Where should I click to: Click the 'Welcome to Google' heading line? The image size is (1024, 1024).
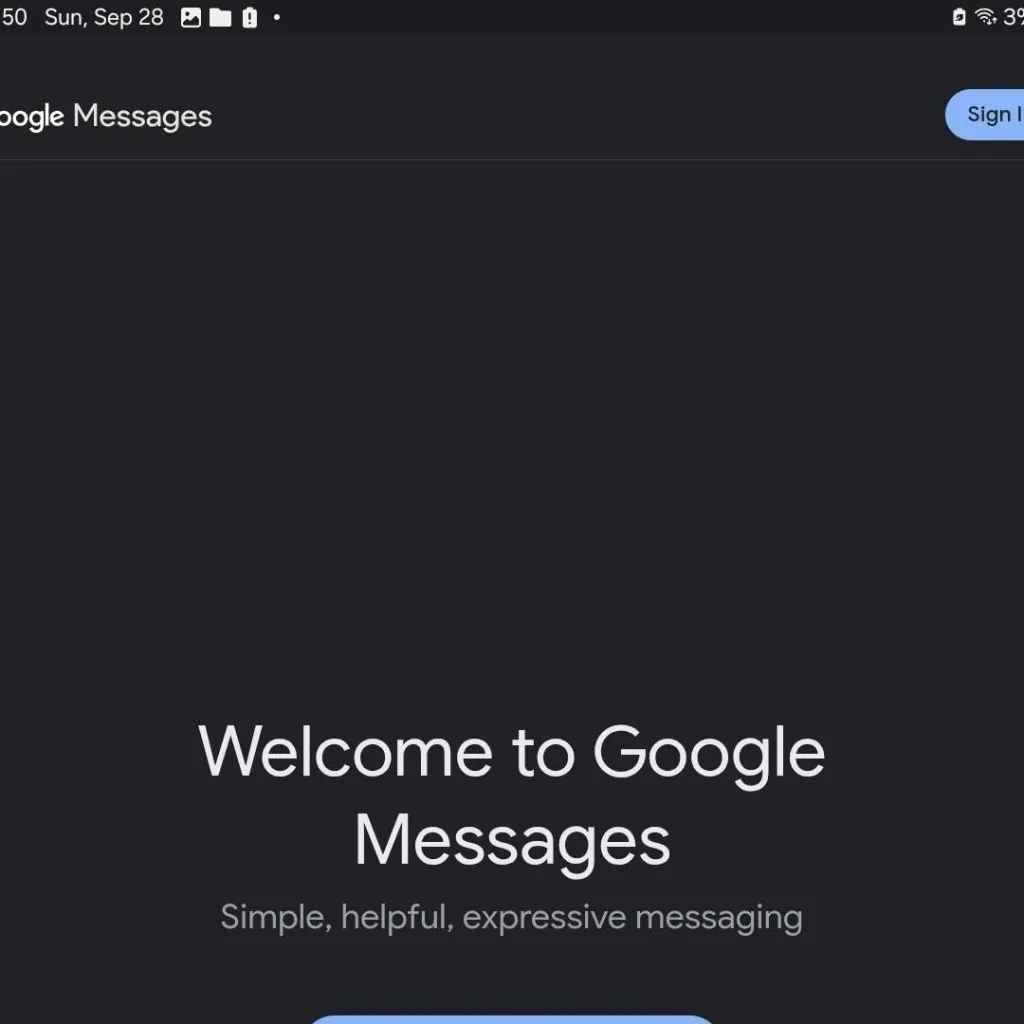click(511, 752)
